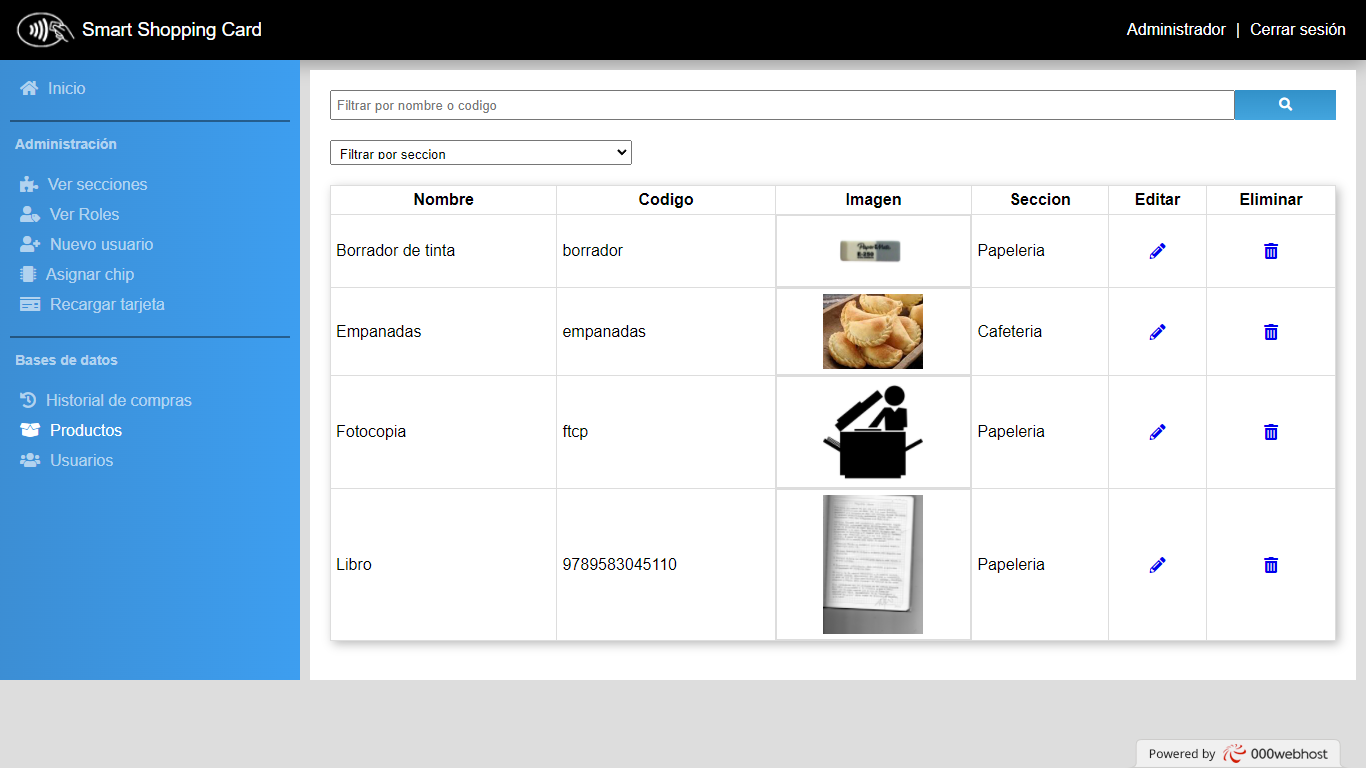This screenshot has width=1366, height=768.
Task: Delete the Borrador de tinta product
Action: (x=1271, y=251)
